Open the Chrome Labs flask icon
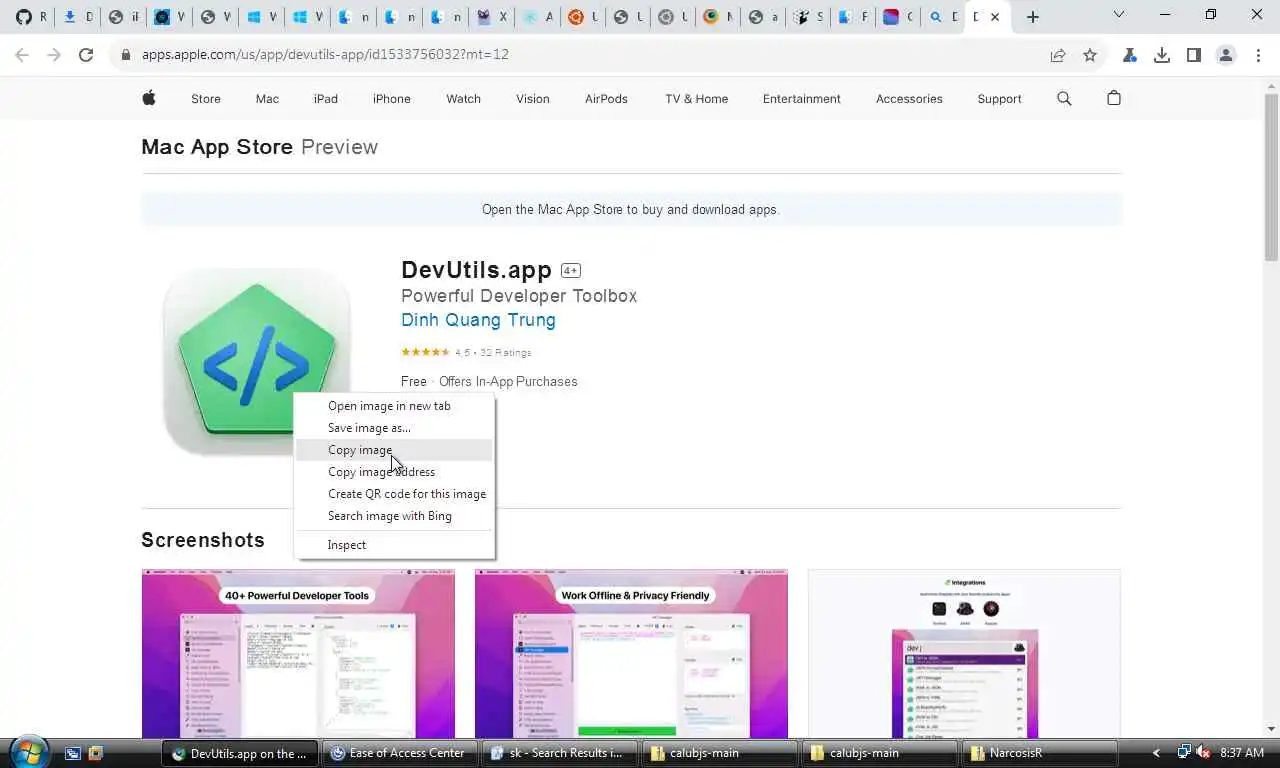The image size is (1280, 768). (x=1130, y=55)
